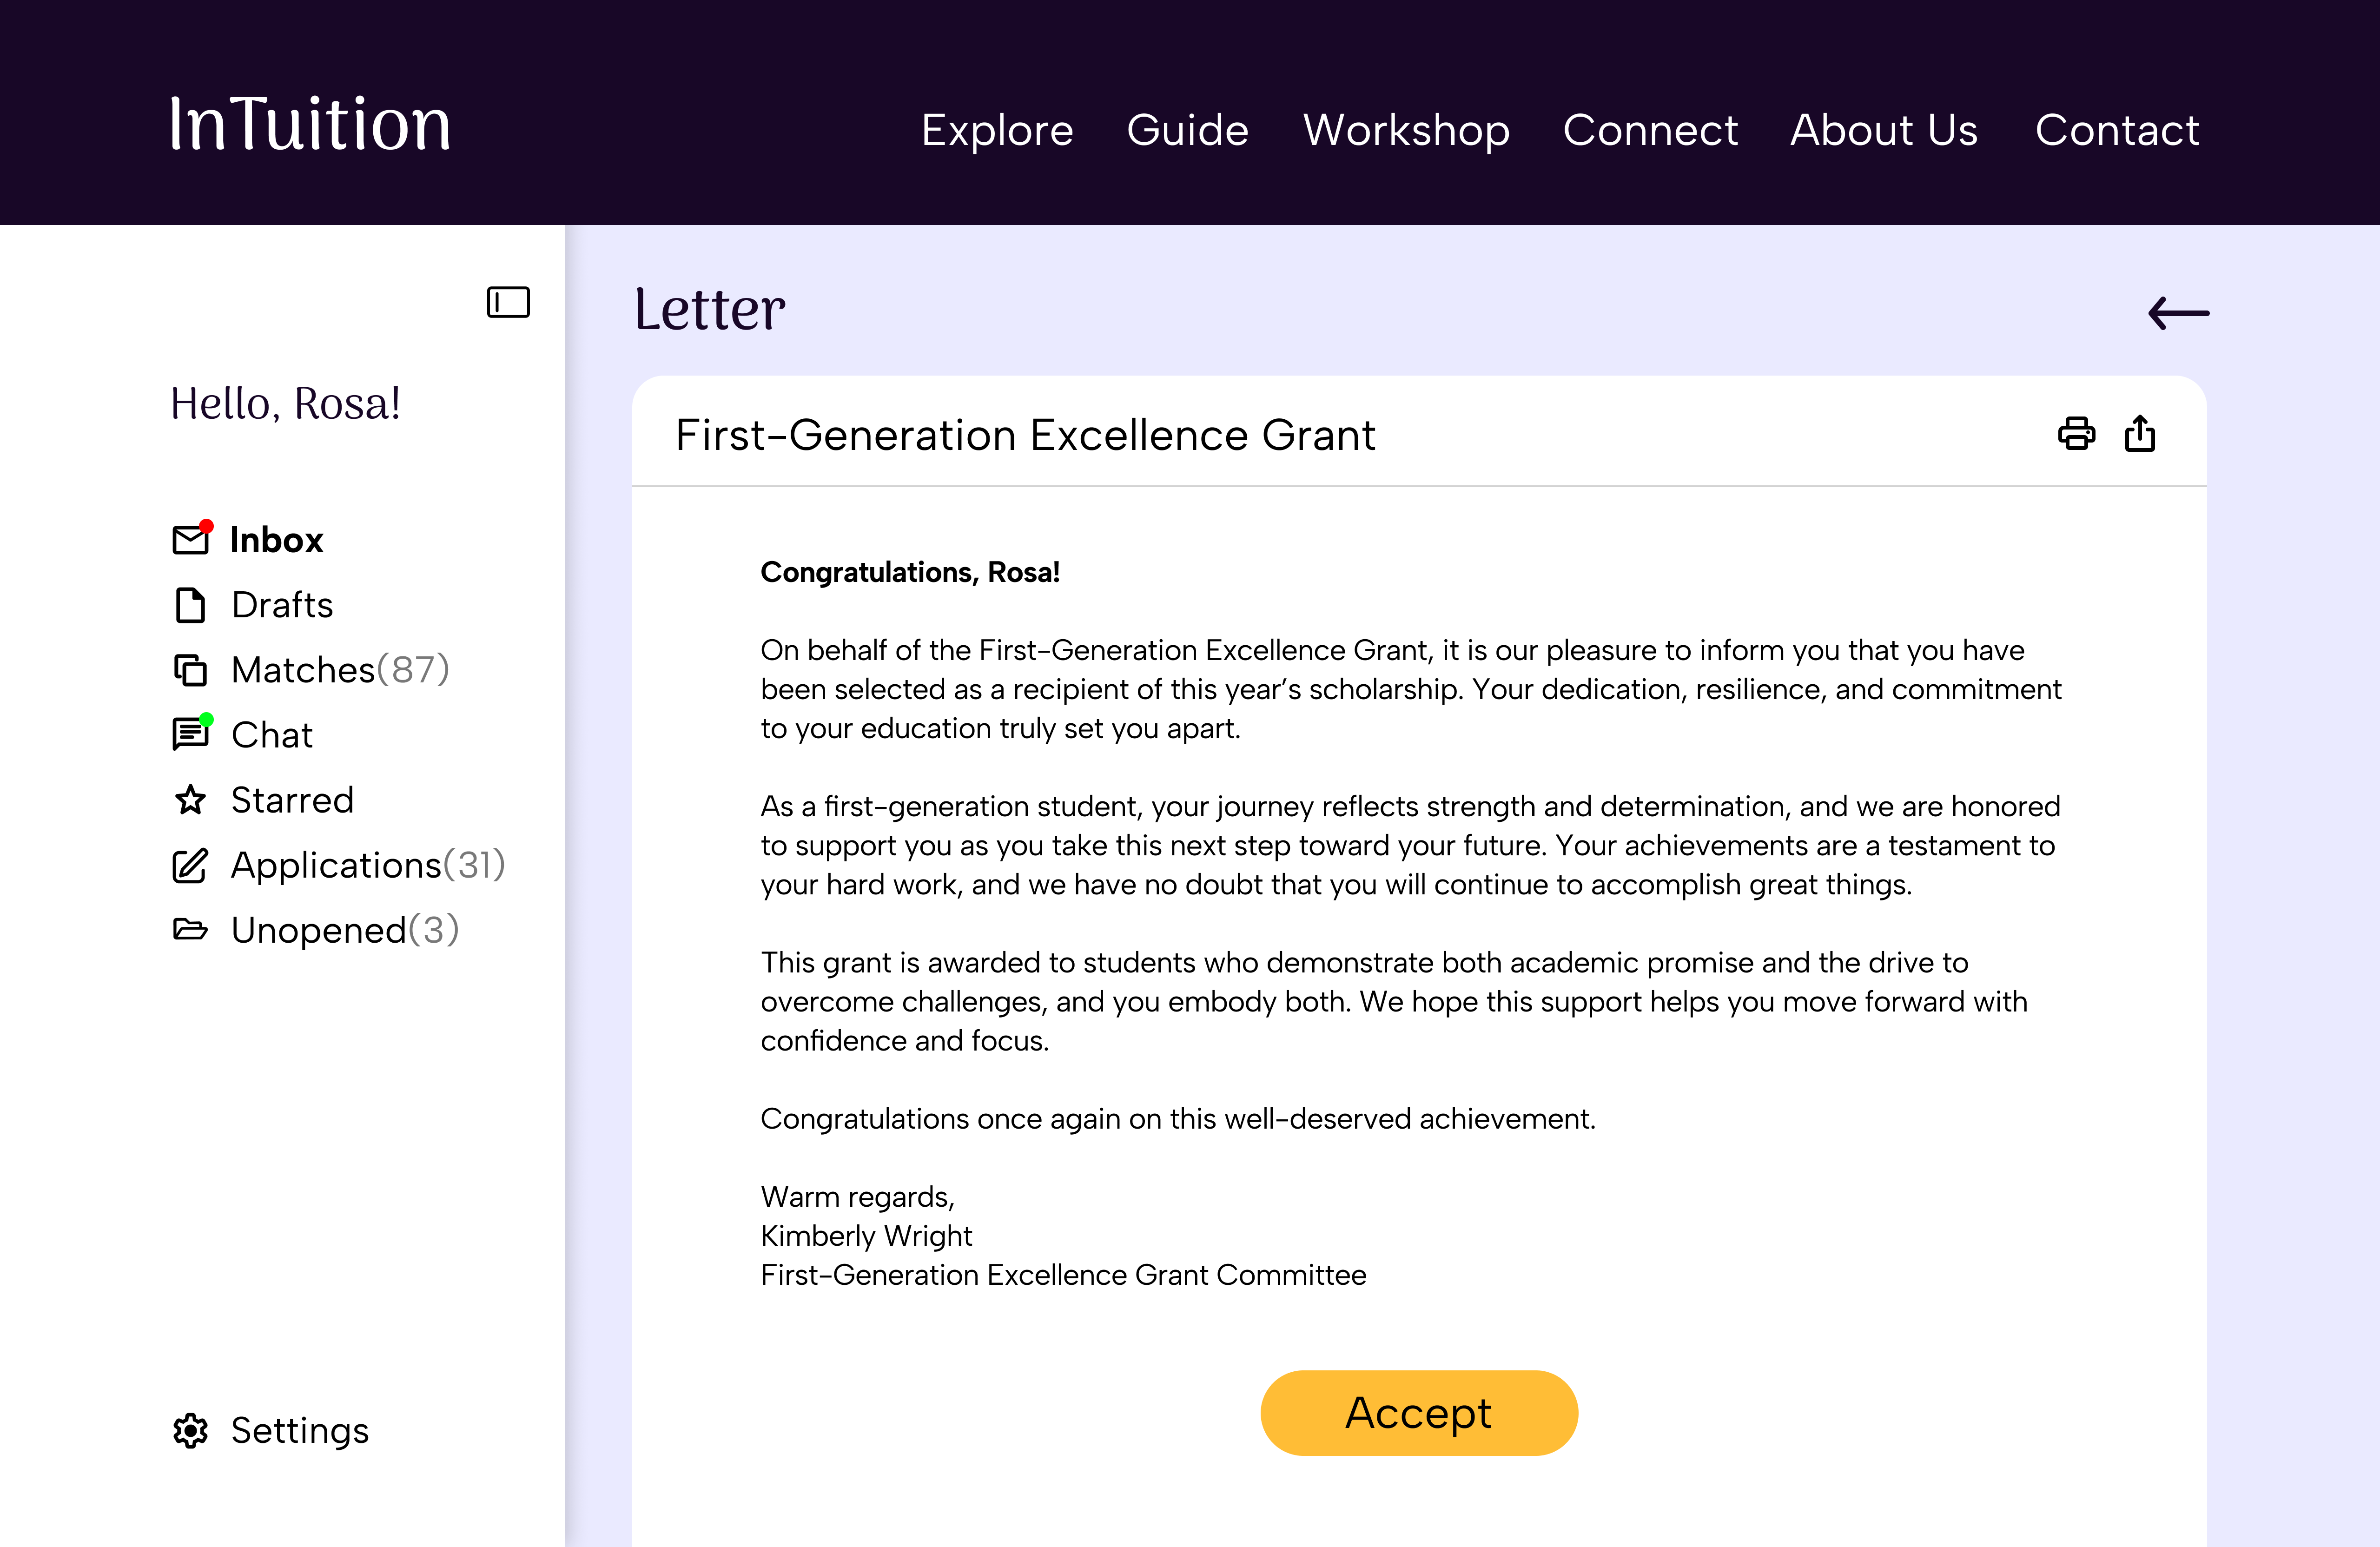Show Starred items

pos(292,800)
